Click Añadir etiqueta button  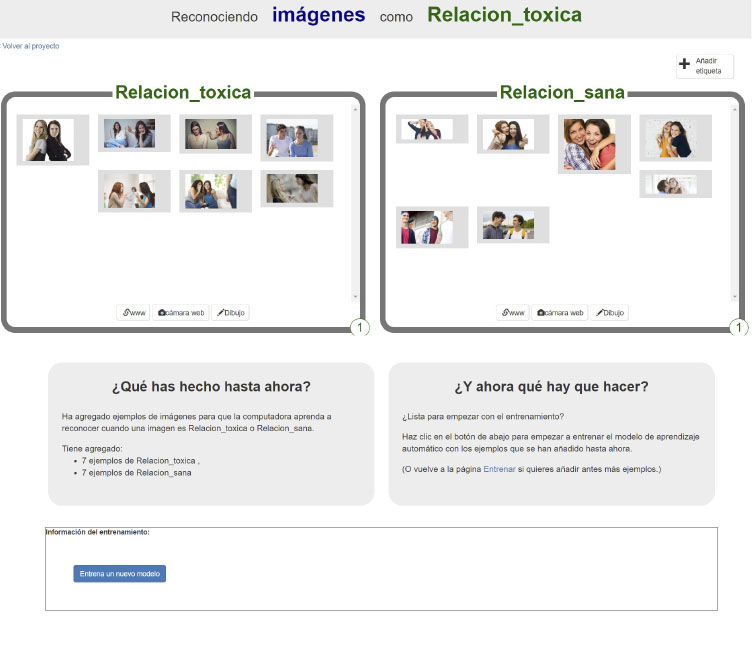click(x=705, y=66)
